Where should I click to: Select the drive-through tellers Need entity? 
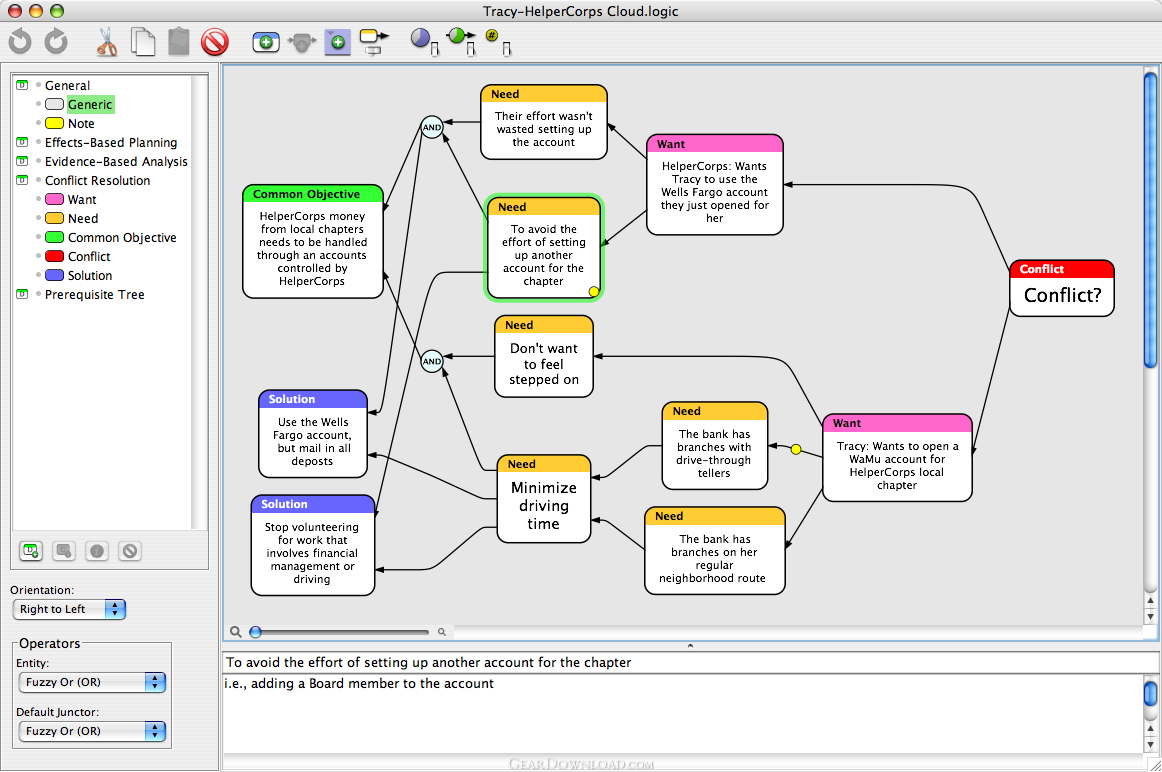point(714,446)
